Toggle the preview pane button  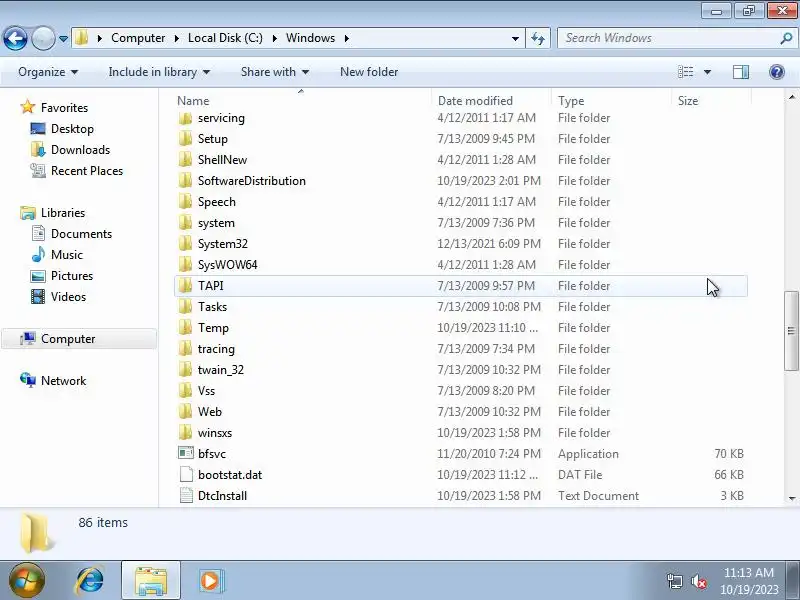741,72
